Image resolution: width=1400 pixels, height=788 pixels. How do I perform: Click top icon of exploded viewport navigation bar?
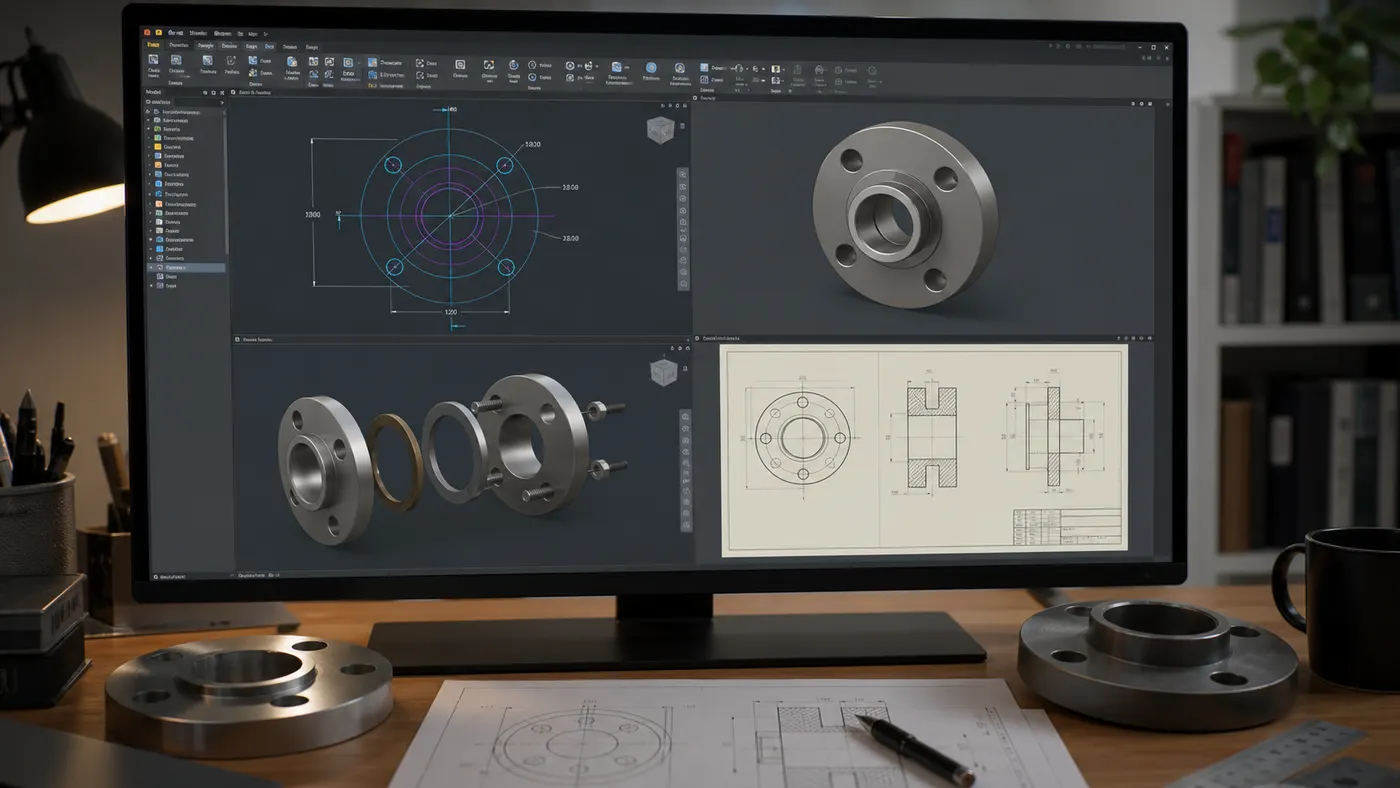click(684, 416)
